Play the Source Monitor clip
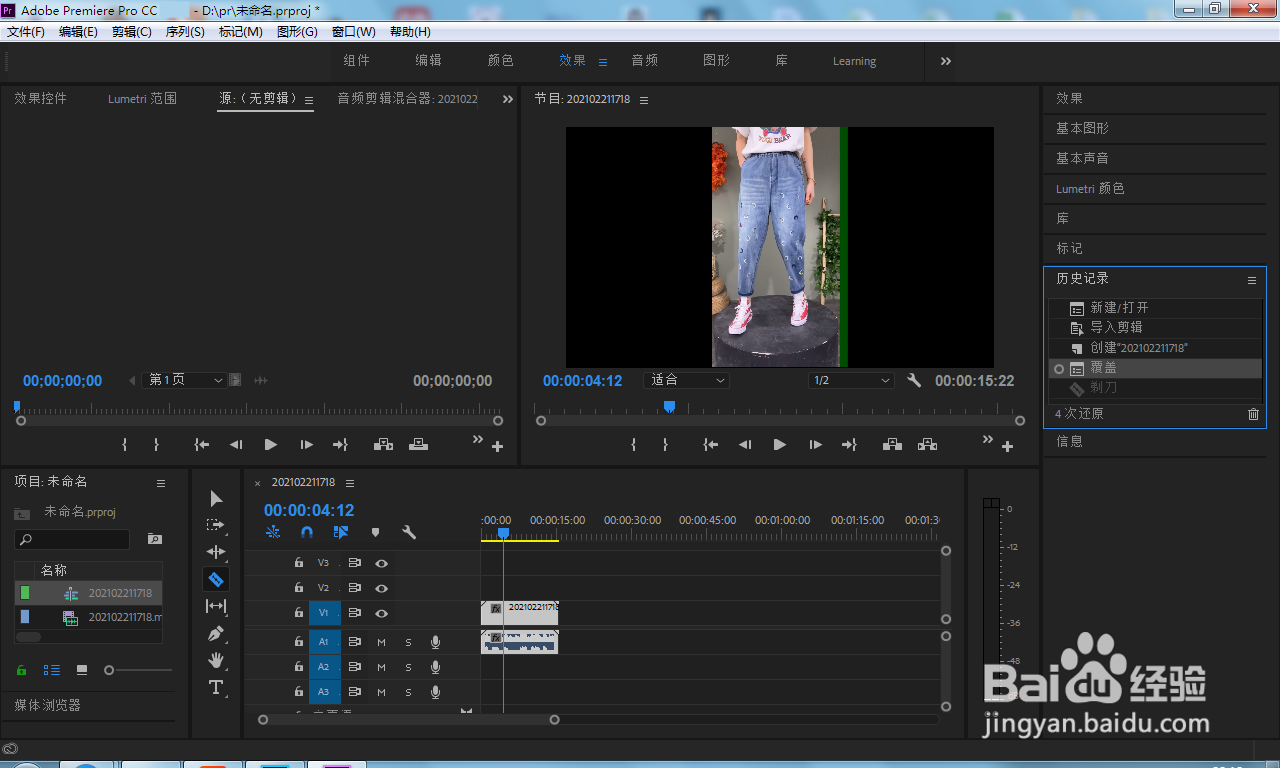 (270, 445)
